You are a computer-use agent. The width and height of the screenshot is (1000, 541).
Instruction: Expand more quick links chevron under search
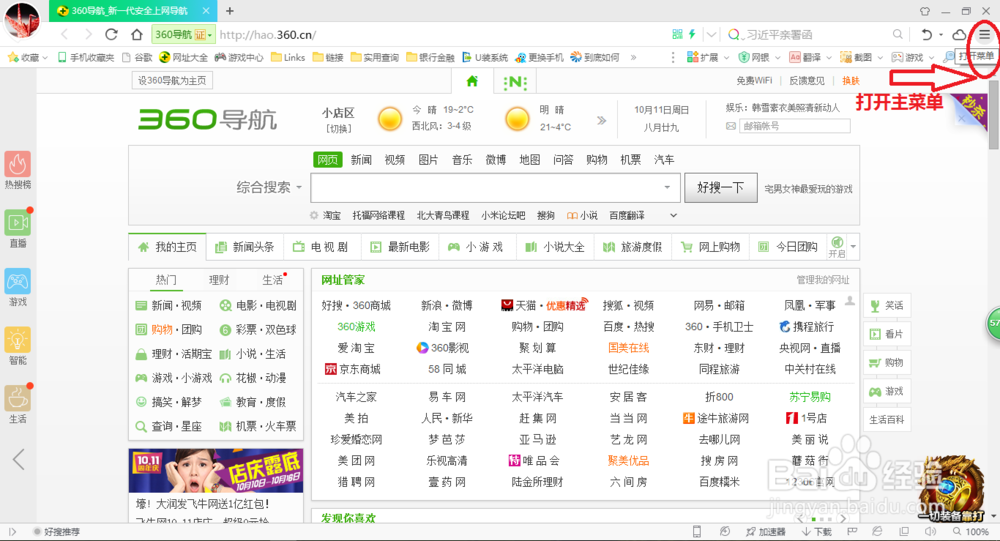pyautogui.click(x=673, y=216)
